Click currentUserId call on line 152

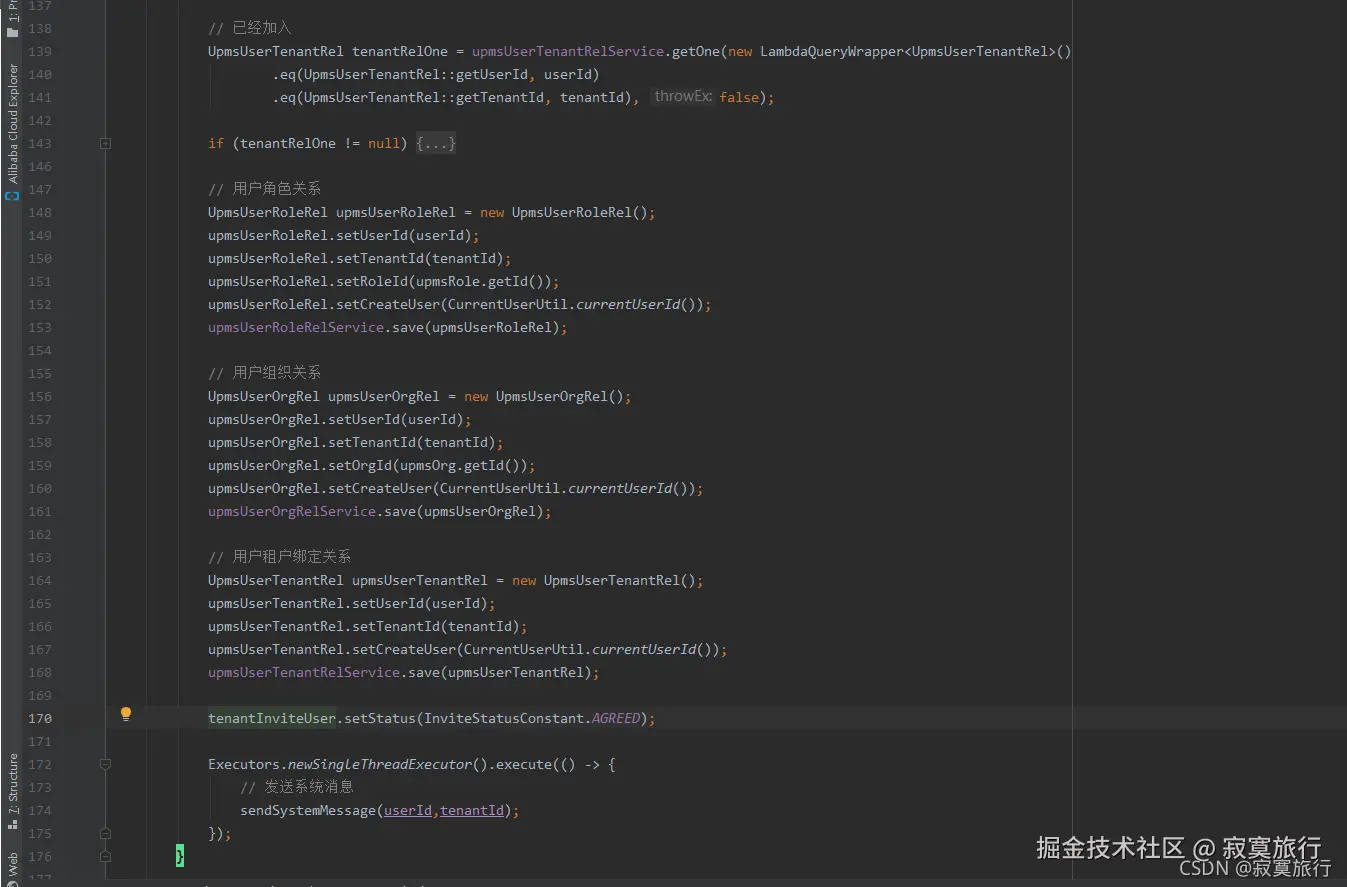[628, 304]
